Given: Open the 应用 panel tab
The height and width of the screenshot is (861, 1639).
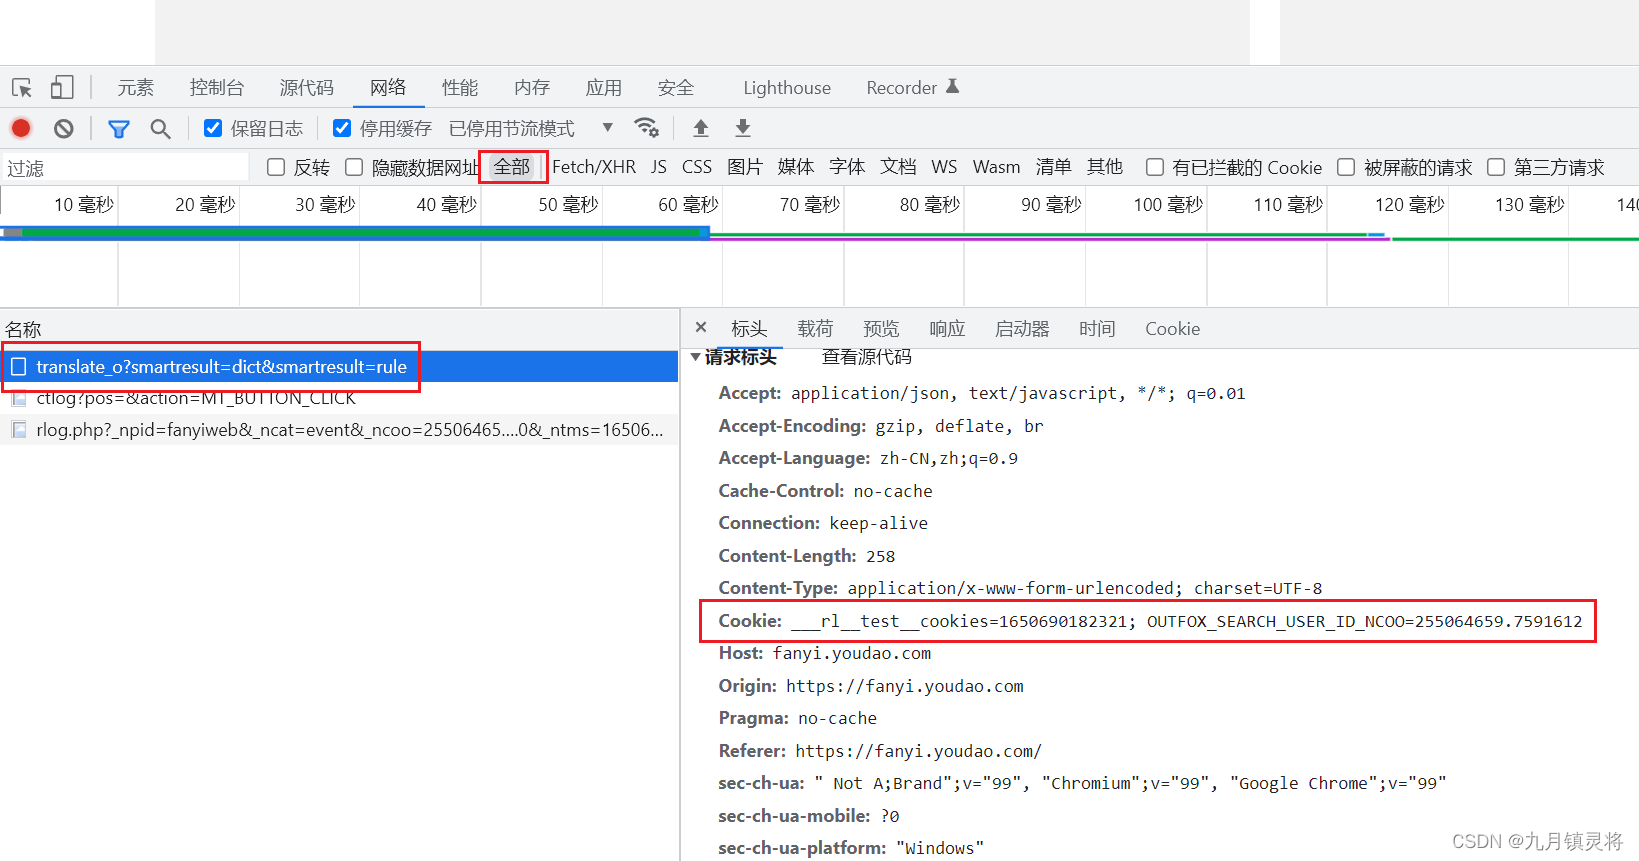Looking at the screenshot, I should click(x=604, y=88).
